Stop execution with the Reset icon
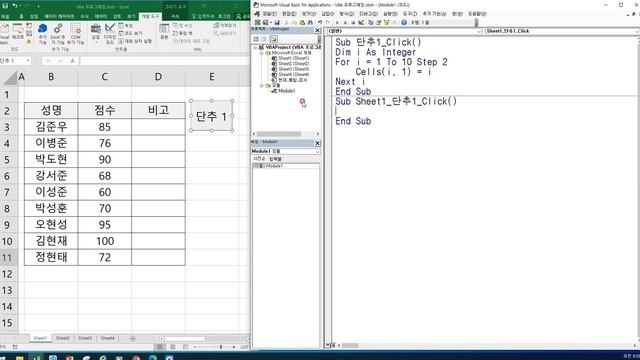640x360 pixels. pyautogui.click(x=353, y=22)
